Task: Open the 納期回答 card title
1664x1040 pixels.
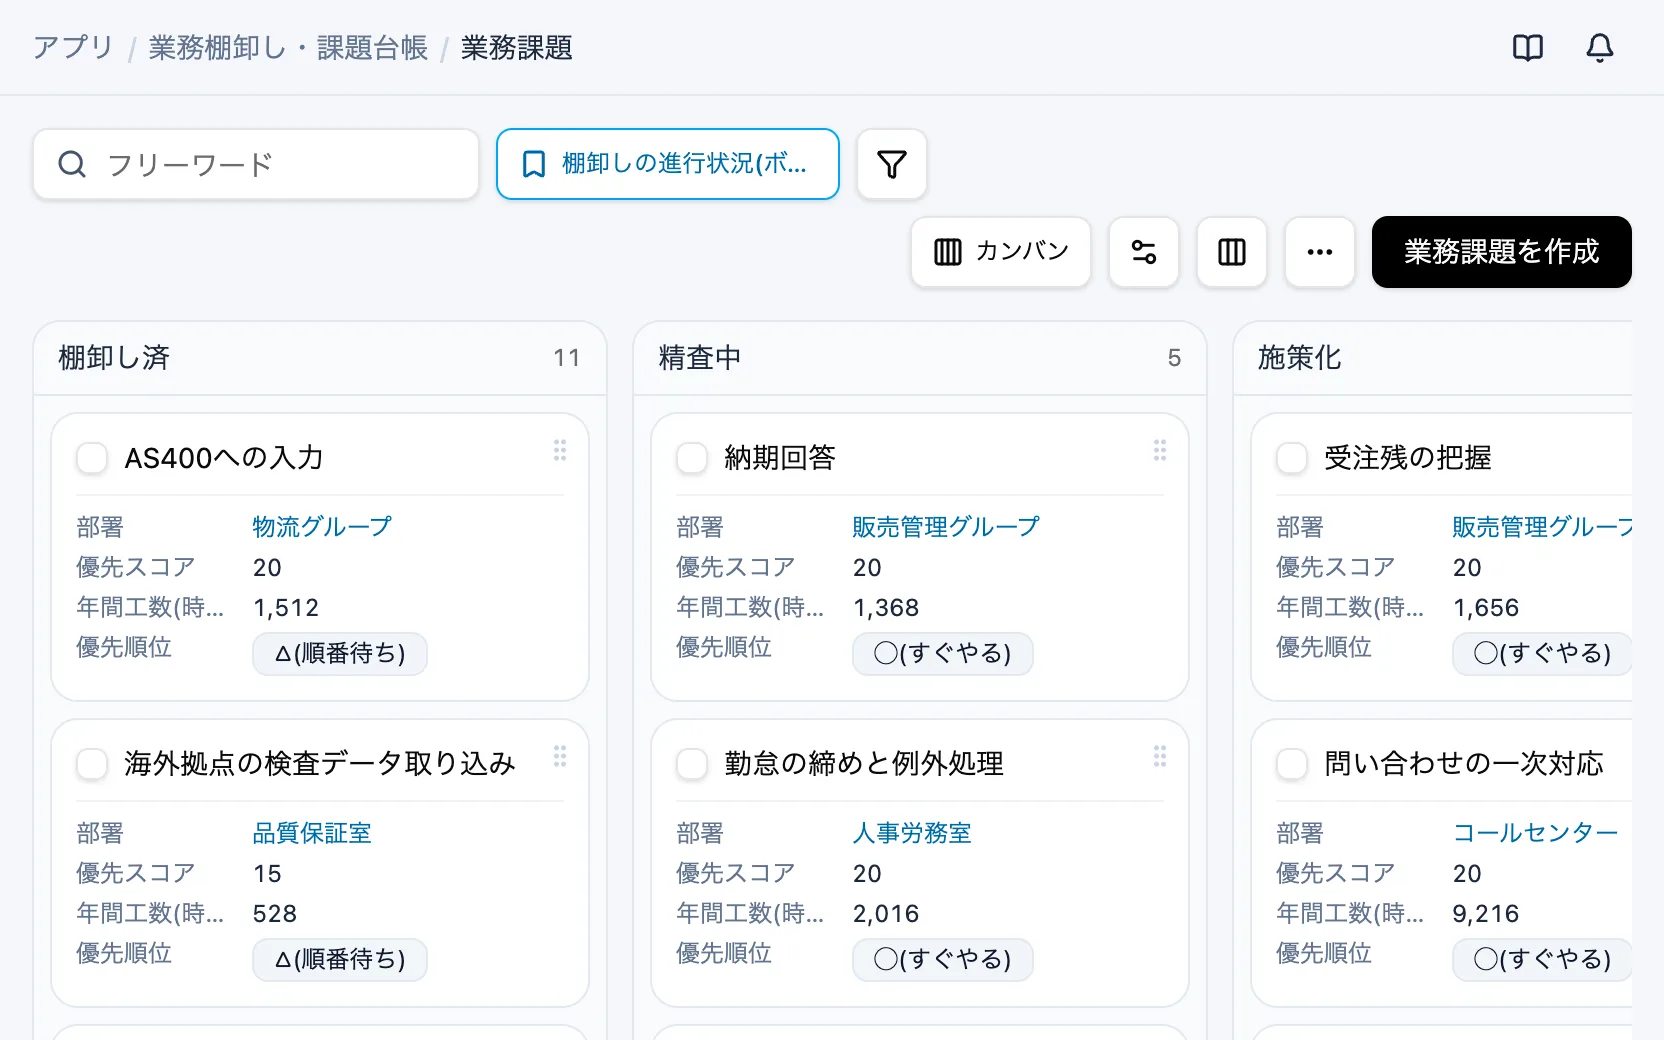Action: coord(780,458)
